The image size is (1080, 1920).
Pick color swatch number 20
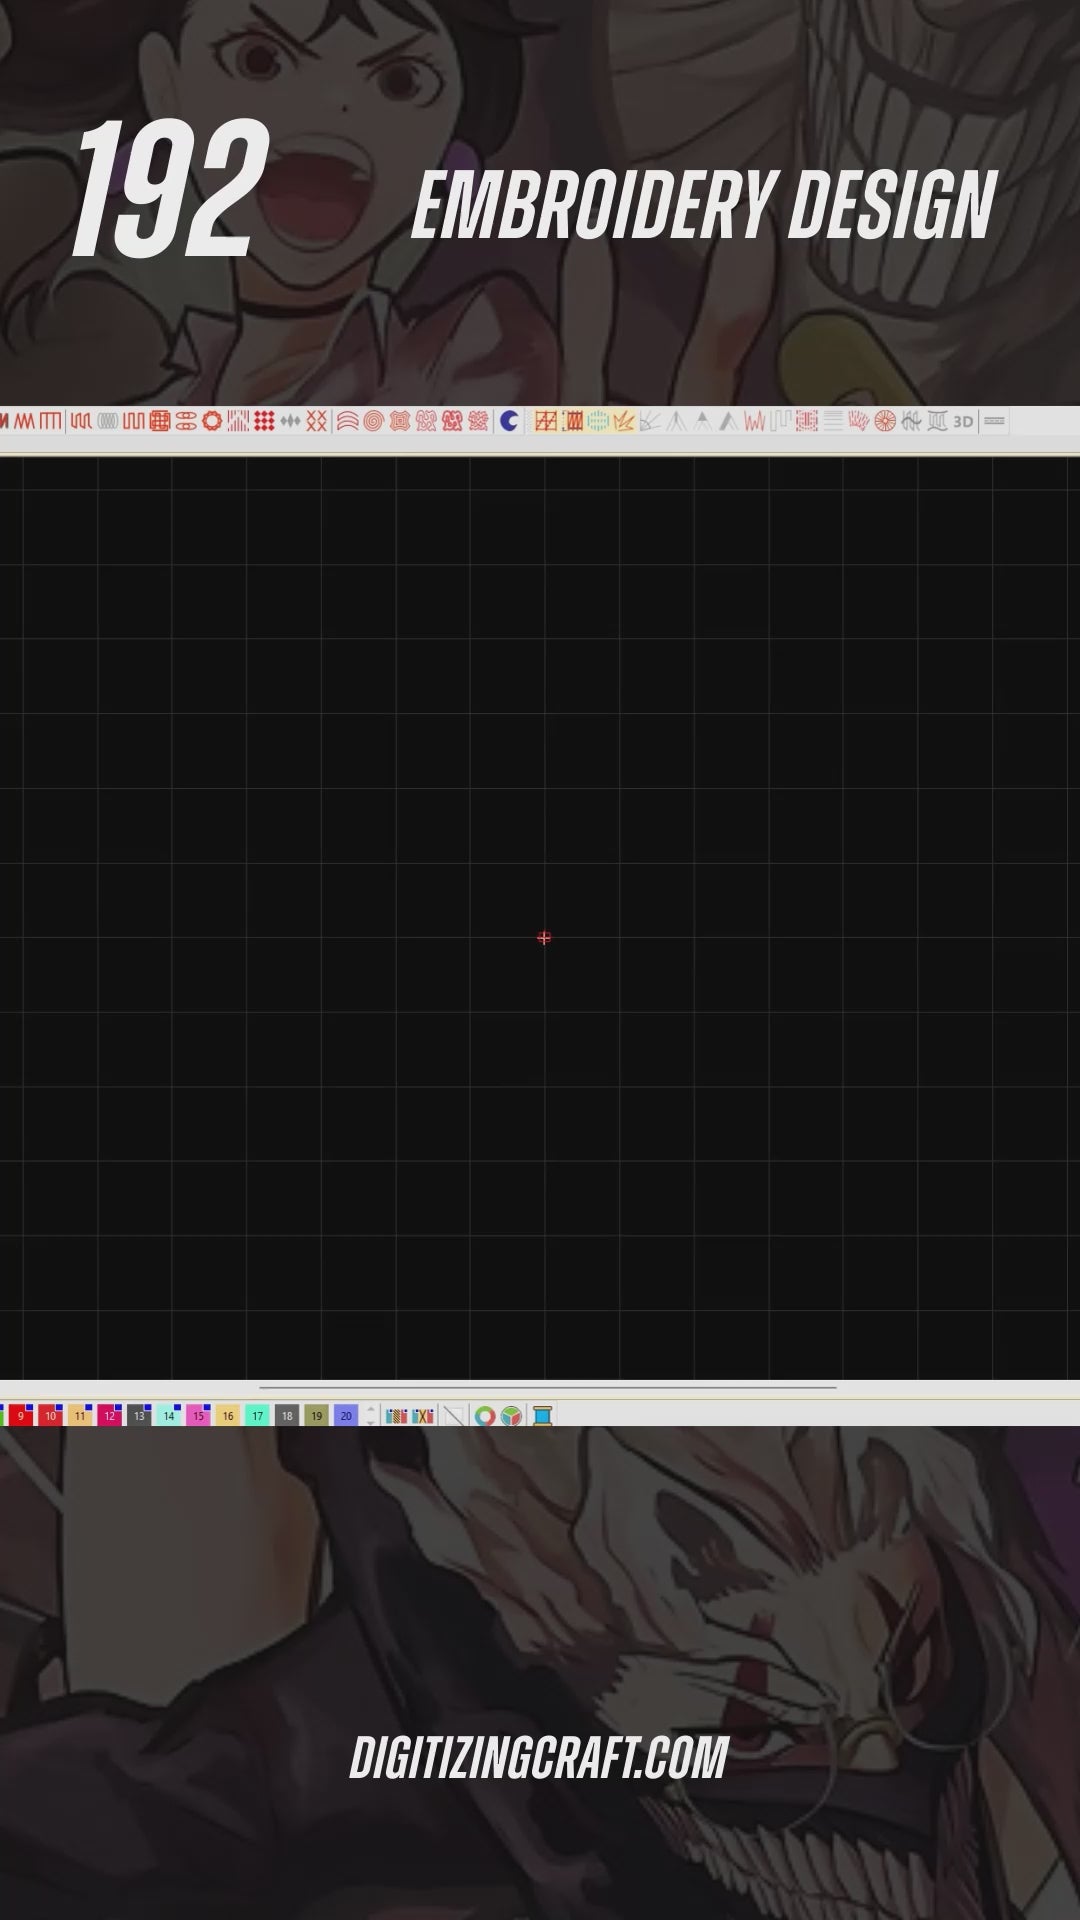click(x=346, y=1416)
